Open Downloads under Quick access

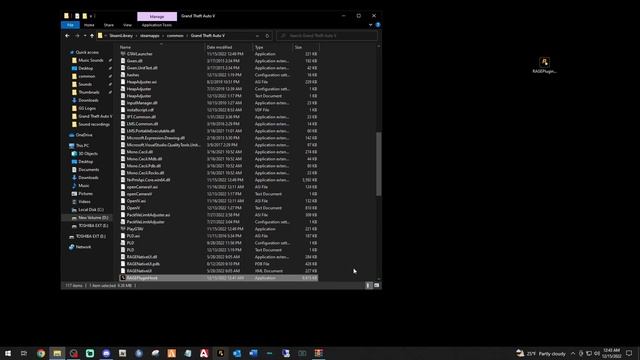pyautogui.click(x=88, y=100)
